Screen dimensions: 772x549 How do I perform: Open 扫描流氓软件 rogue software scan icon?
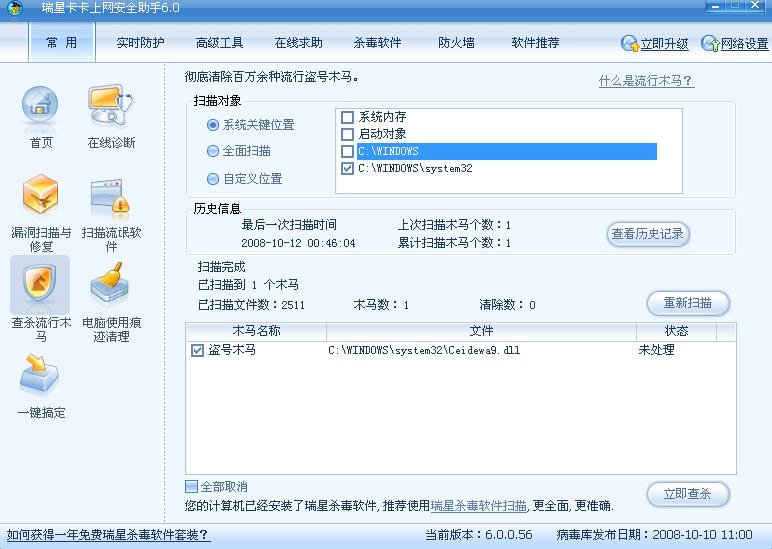(110, 199)
